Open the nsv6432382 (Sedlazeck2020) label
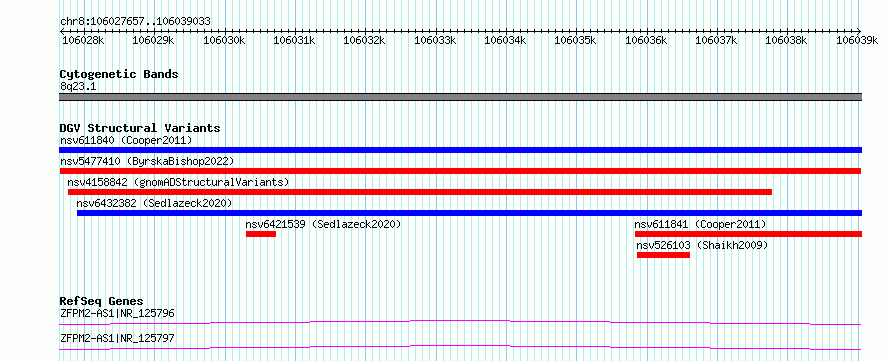The height and width of the screenshot is (361, 890). [x=154, y=203]
